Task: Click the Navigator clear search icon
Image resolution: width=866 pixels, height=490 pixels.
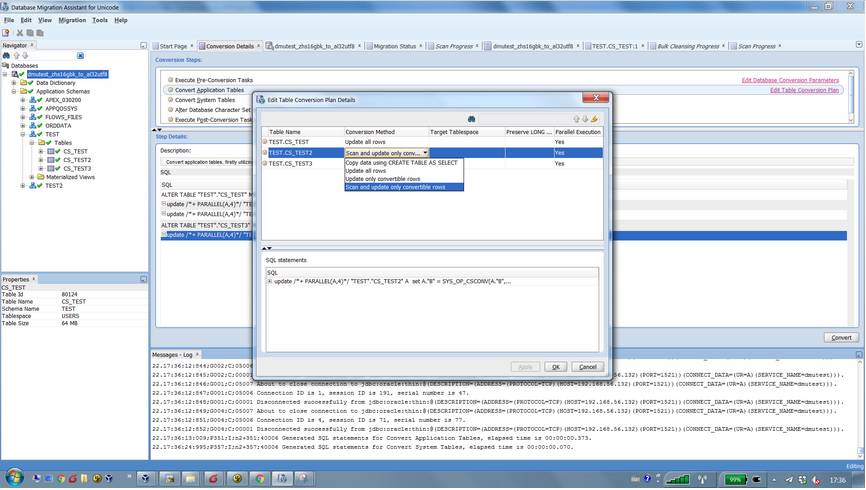Action: (x=80, y=56)
